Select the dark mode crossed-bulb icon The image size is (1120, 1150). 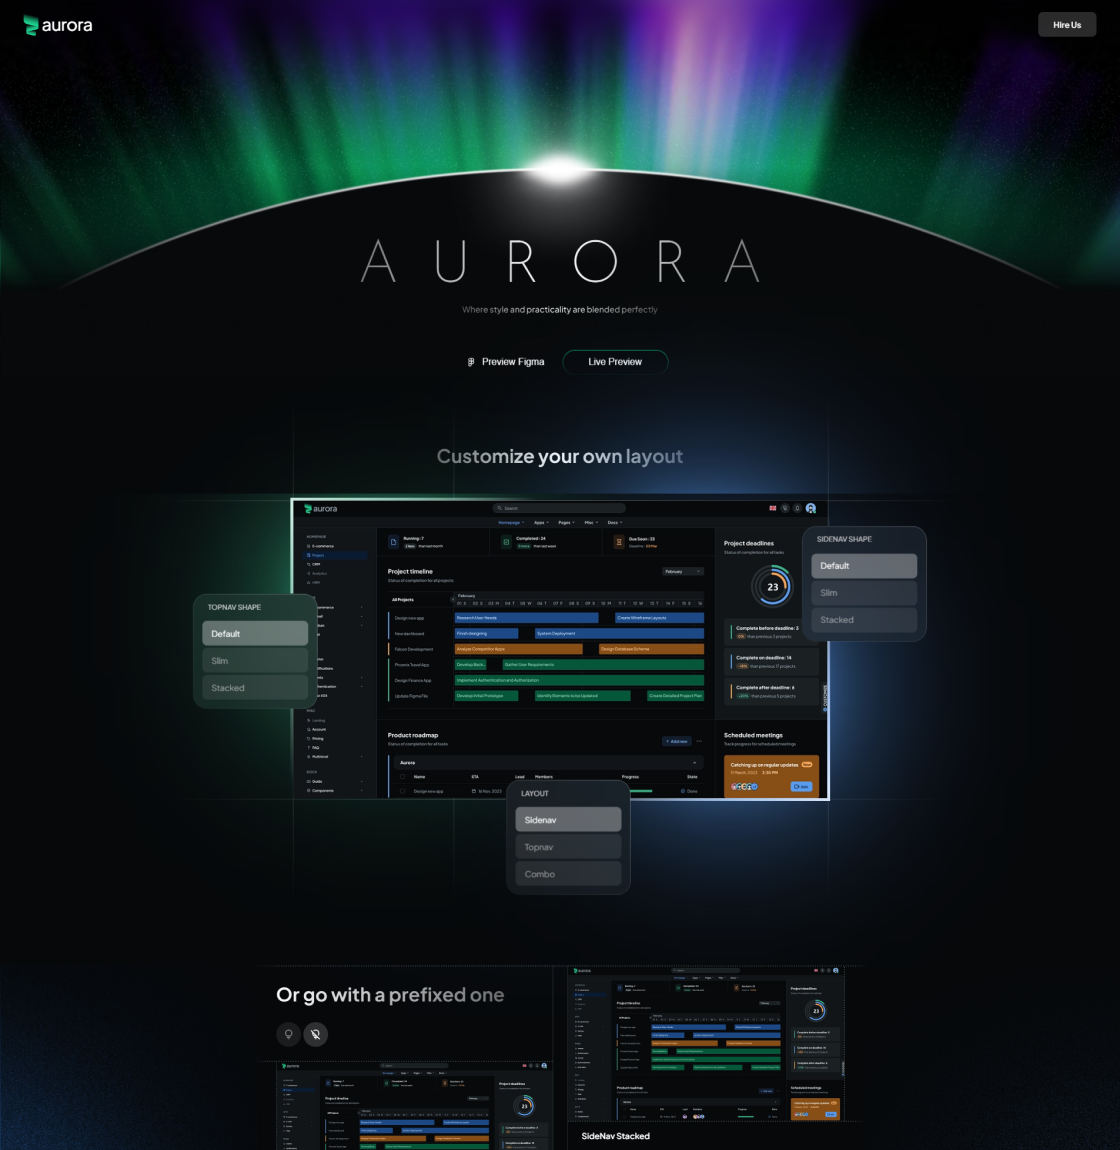click(315, 1034)
